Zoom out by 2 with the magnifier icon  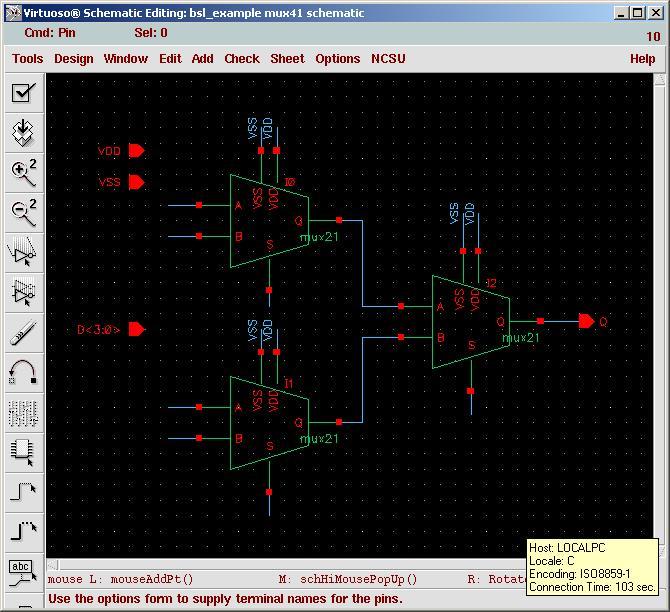pos(24,212)
